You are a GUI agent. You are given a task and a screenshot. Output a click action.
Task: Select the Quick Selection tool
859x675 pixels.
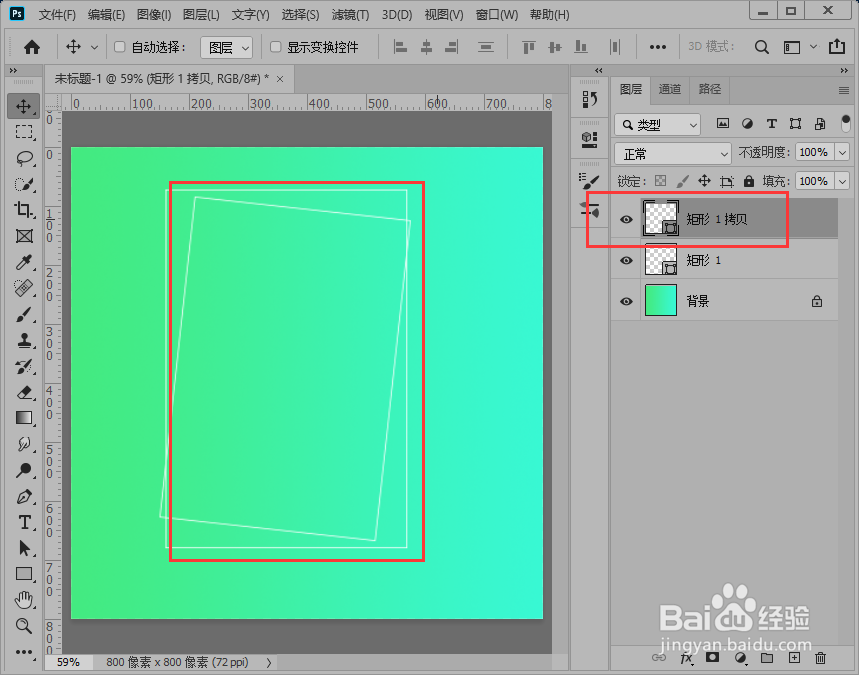tap(24, 185)
